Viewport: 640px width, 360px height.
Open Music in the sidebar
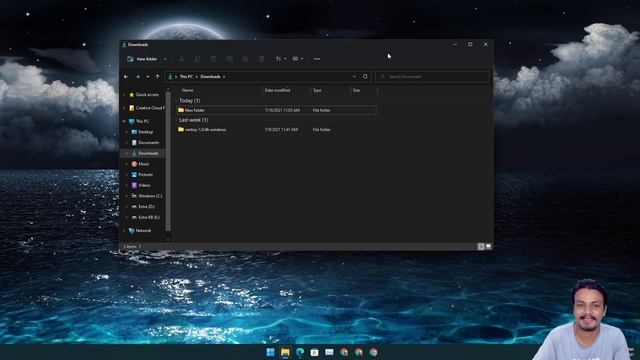point(140,164)
